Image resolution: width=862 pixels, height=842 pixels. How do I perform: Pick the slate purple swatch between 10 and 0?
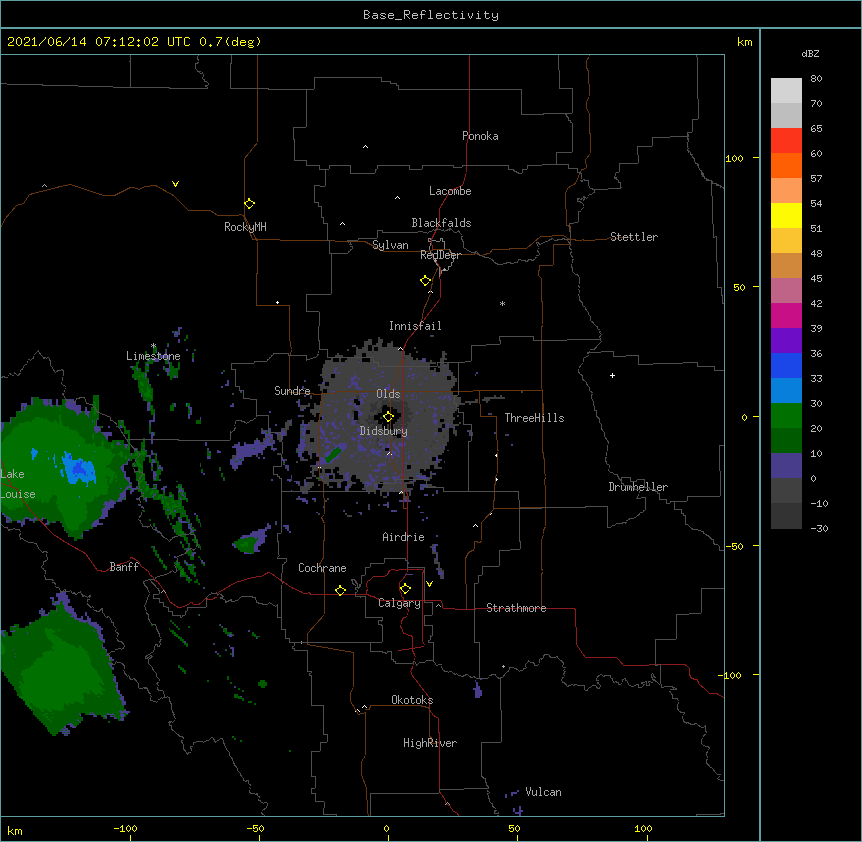786,466
